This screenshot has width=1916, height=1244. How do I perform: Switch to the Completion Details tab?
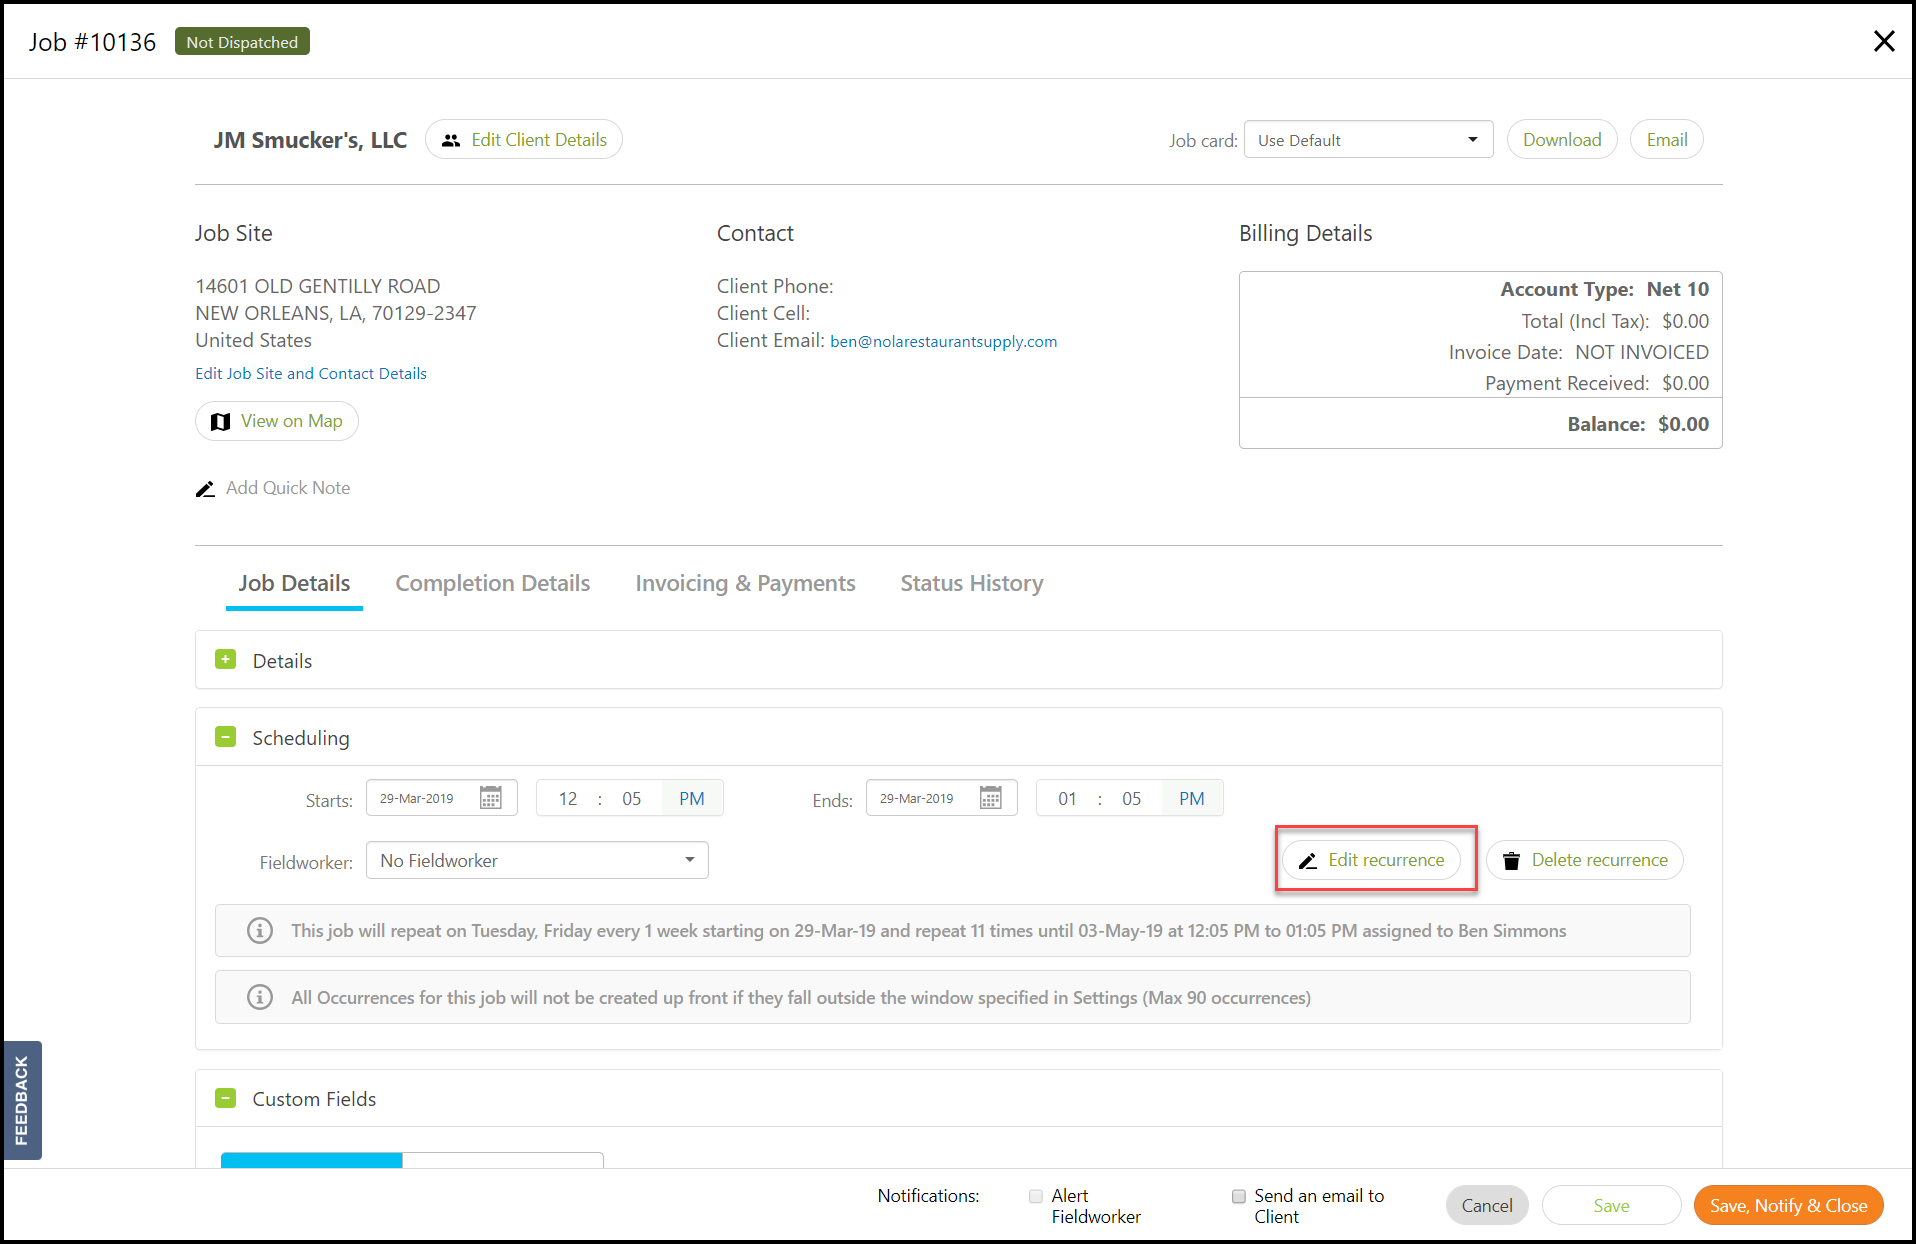(x=493, y=583)
